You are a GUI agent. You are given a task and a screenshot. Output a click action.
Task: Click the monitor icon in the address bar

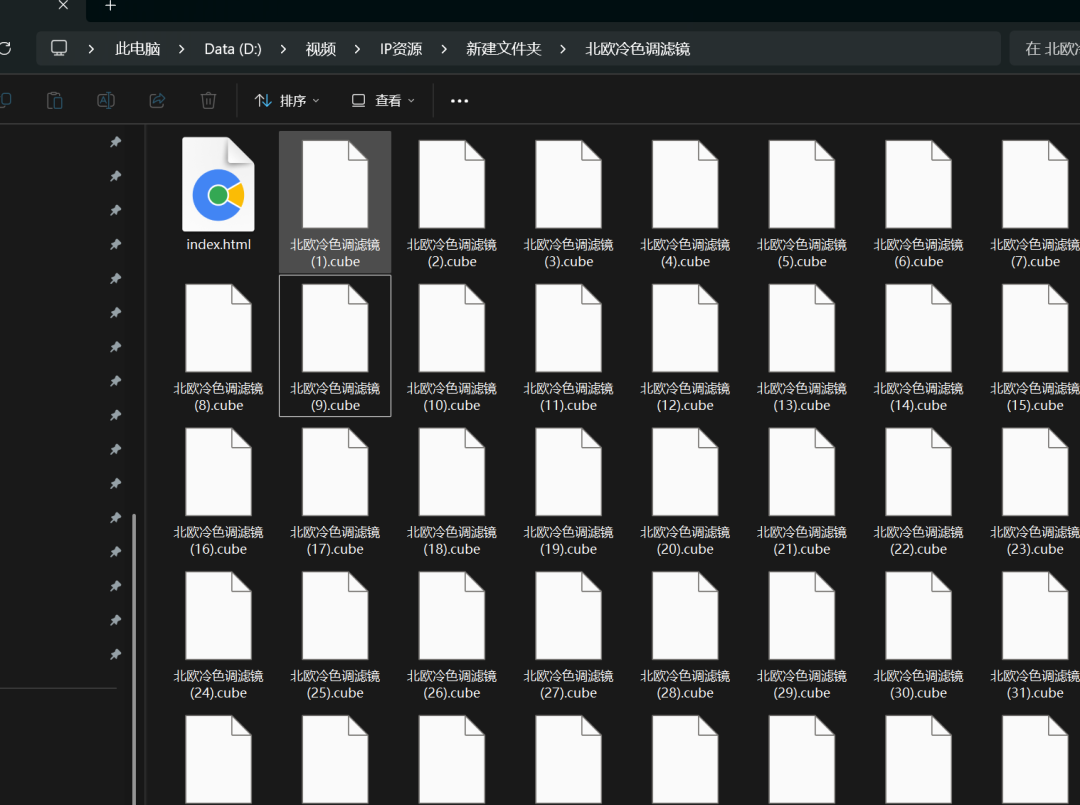tap(60, 48)
